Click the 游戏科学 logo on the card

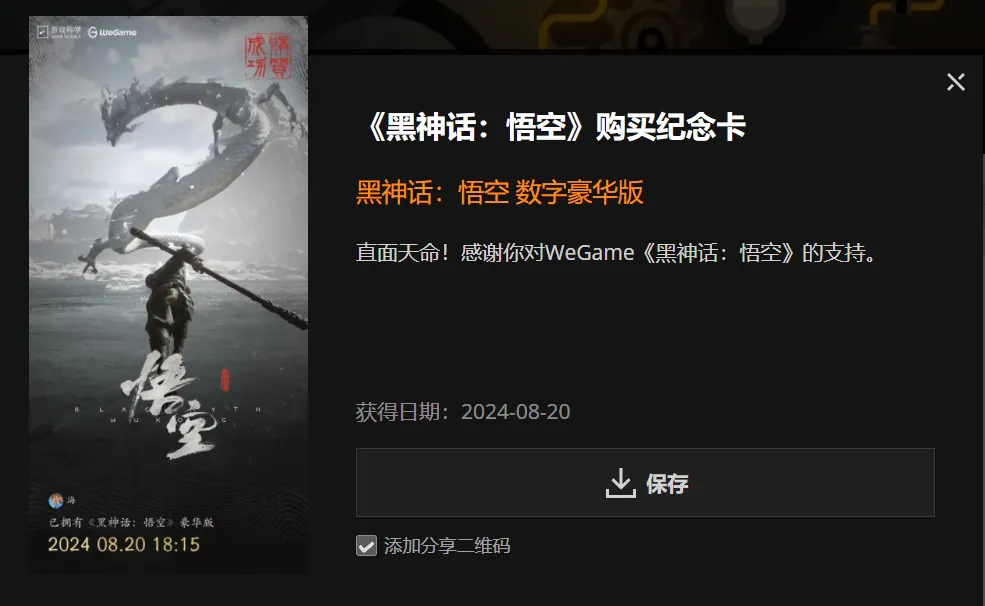click(60, 32)
